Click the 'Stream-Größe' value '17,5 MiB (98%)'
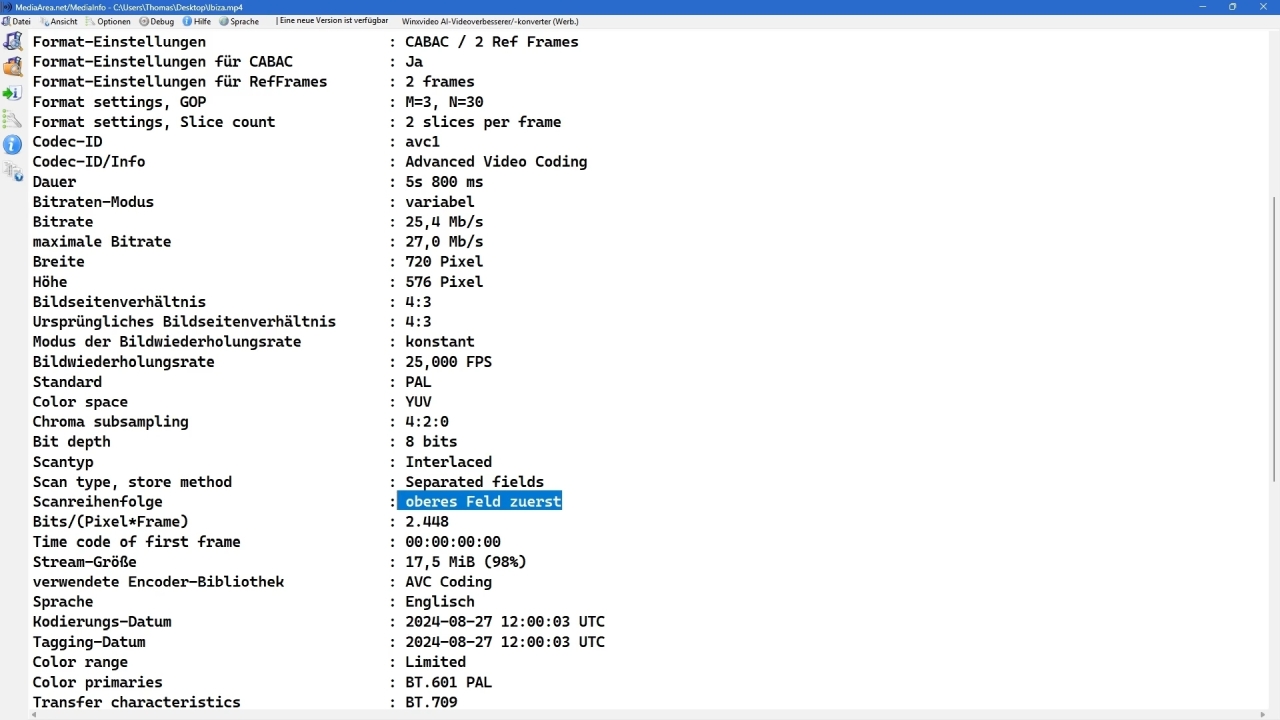 click(466, 562)
